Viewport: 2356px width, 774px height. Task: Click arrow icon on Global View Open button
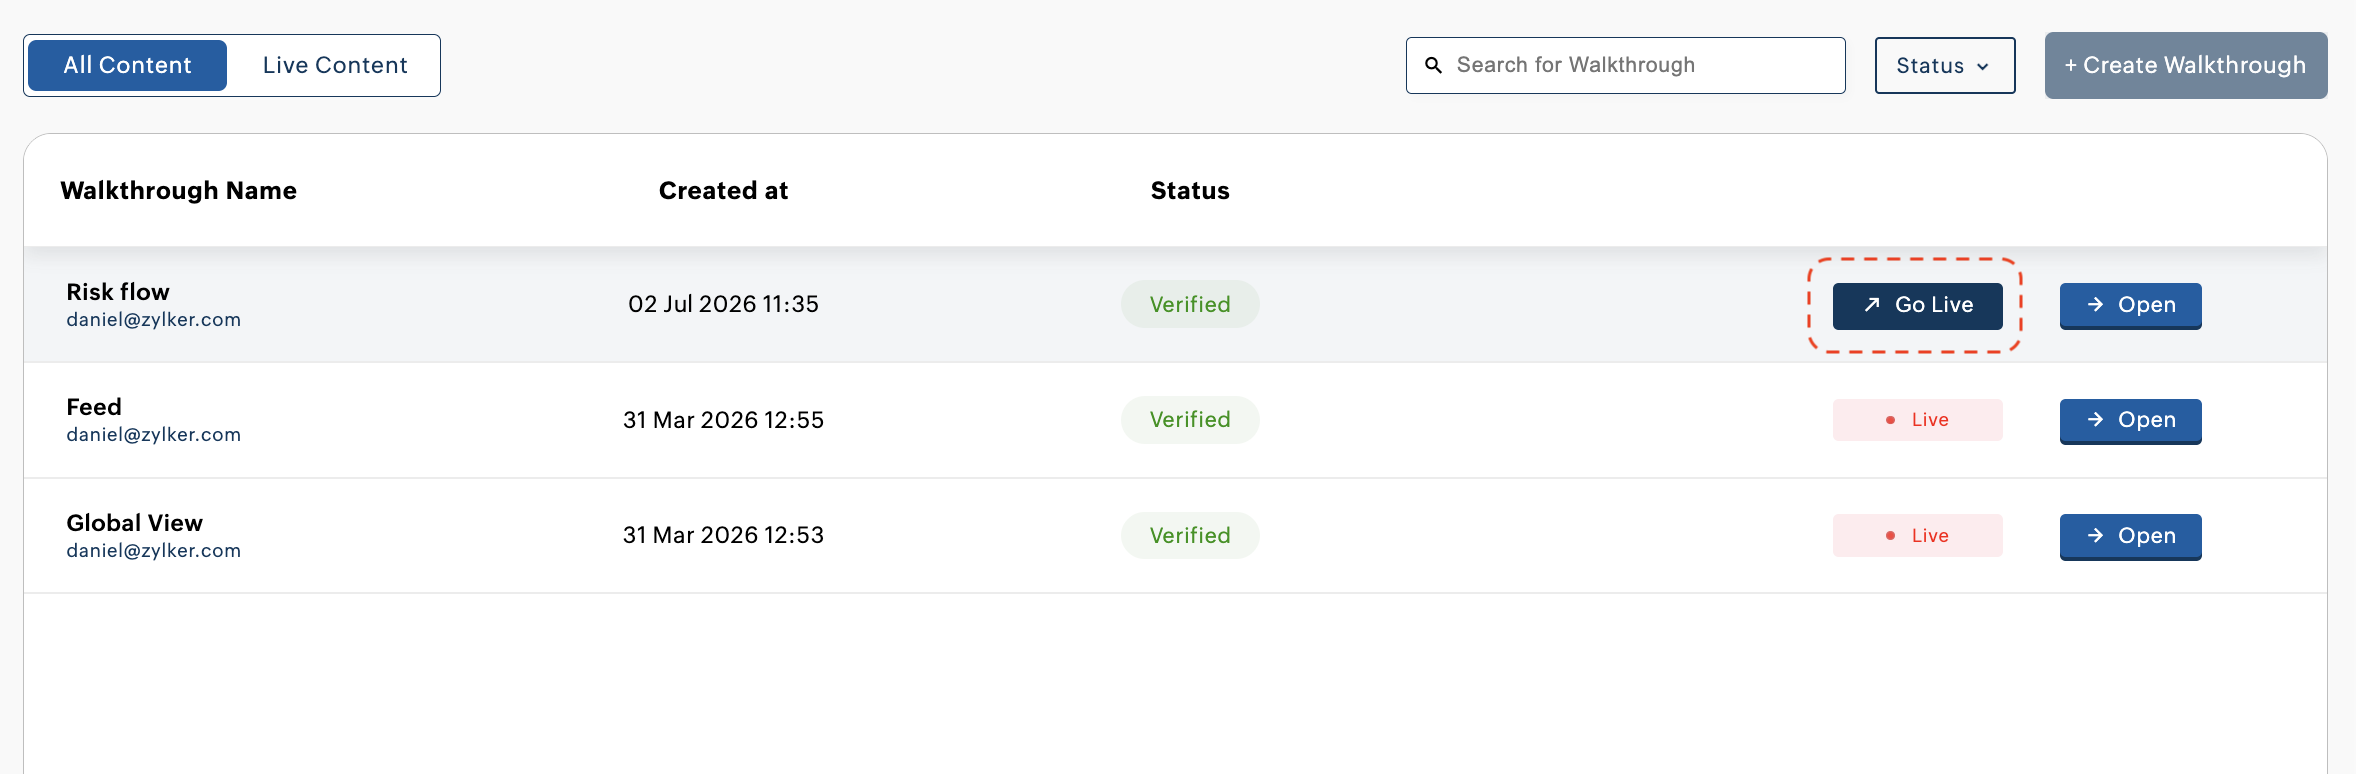tap(2095, 536)
